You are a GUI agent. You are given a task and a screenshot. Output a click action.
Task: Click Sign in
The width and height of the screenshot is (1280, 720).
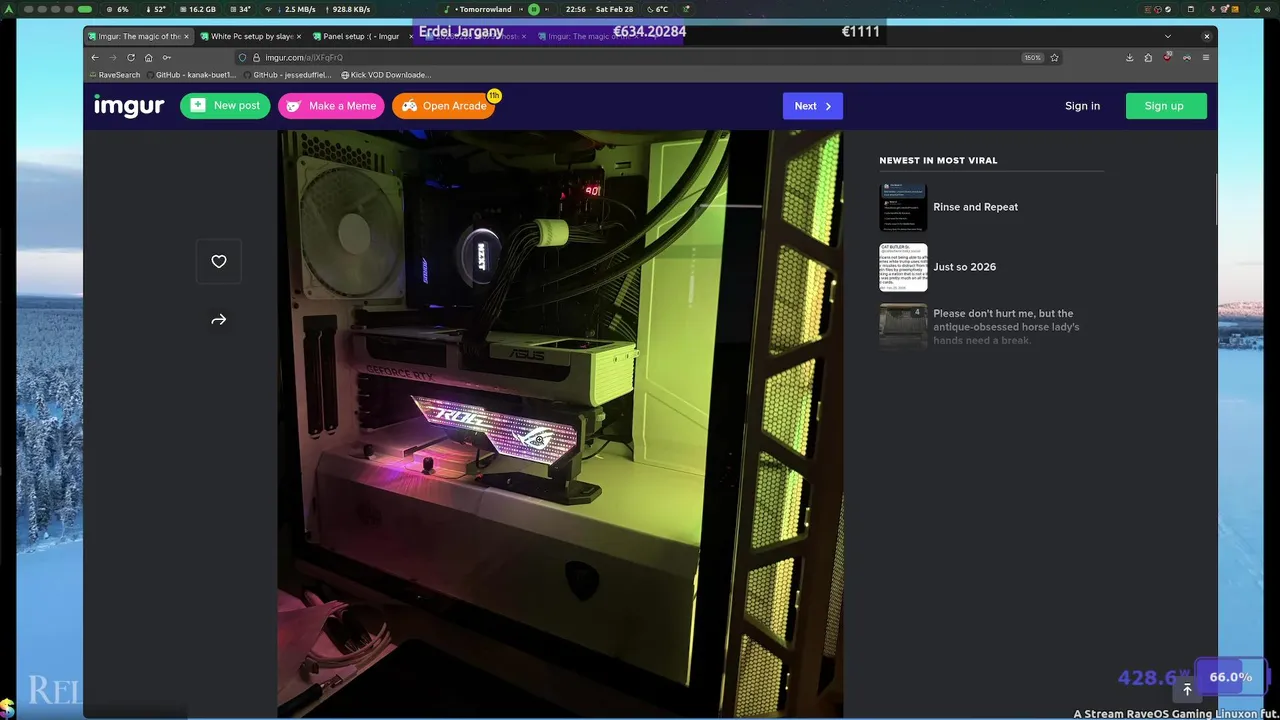1082,106
